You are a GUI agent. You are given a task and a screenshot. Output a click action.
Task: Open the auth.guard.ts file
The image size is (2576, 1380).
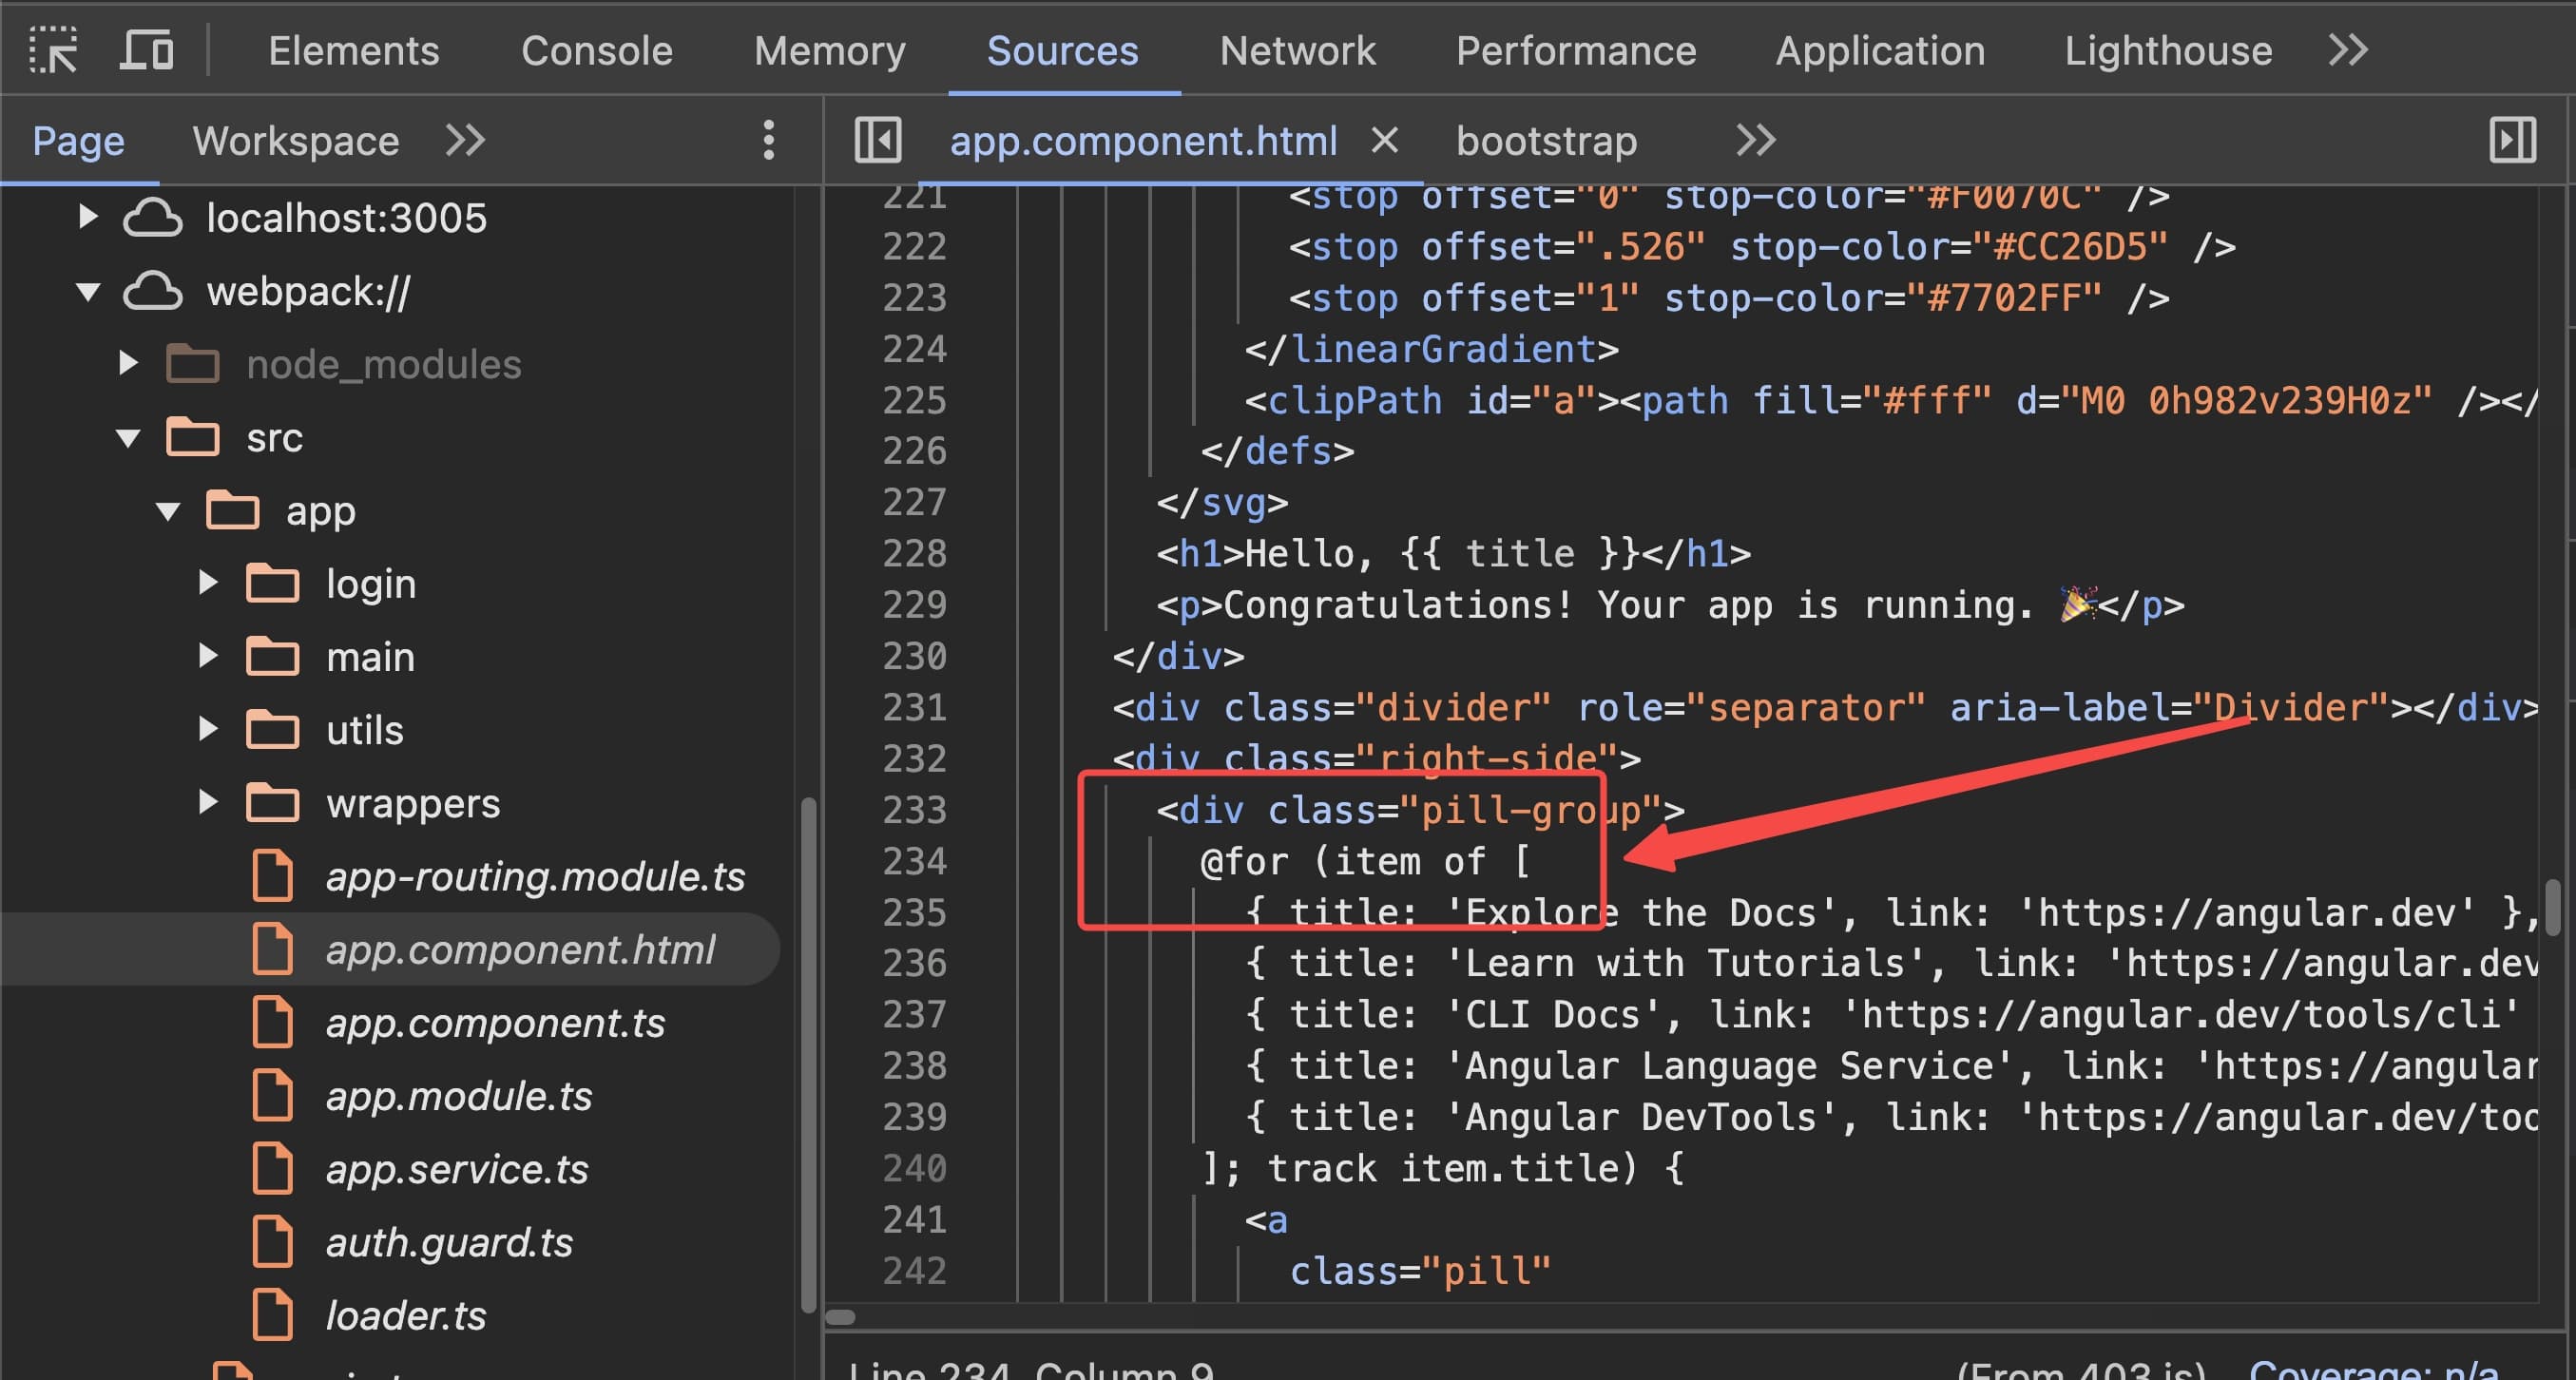450,1241
